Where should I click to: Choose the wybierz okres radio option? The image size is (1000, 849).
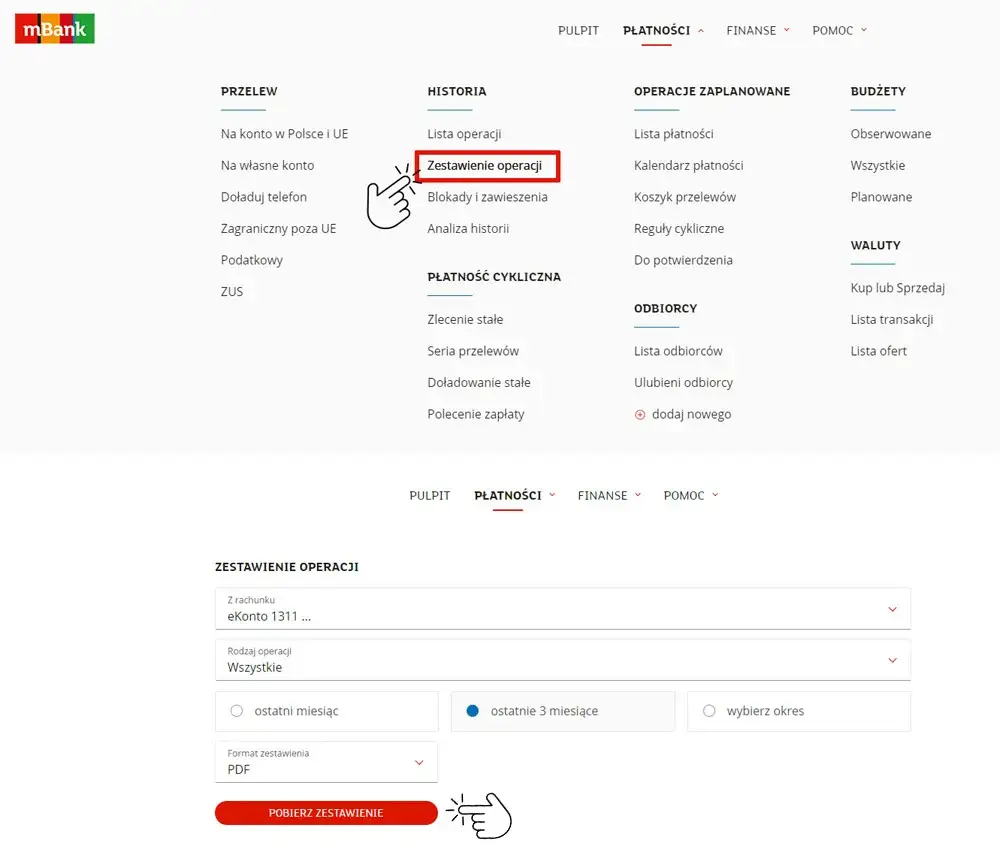[x=709, y=711]
